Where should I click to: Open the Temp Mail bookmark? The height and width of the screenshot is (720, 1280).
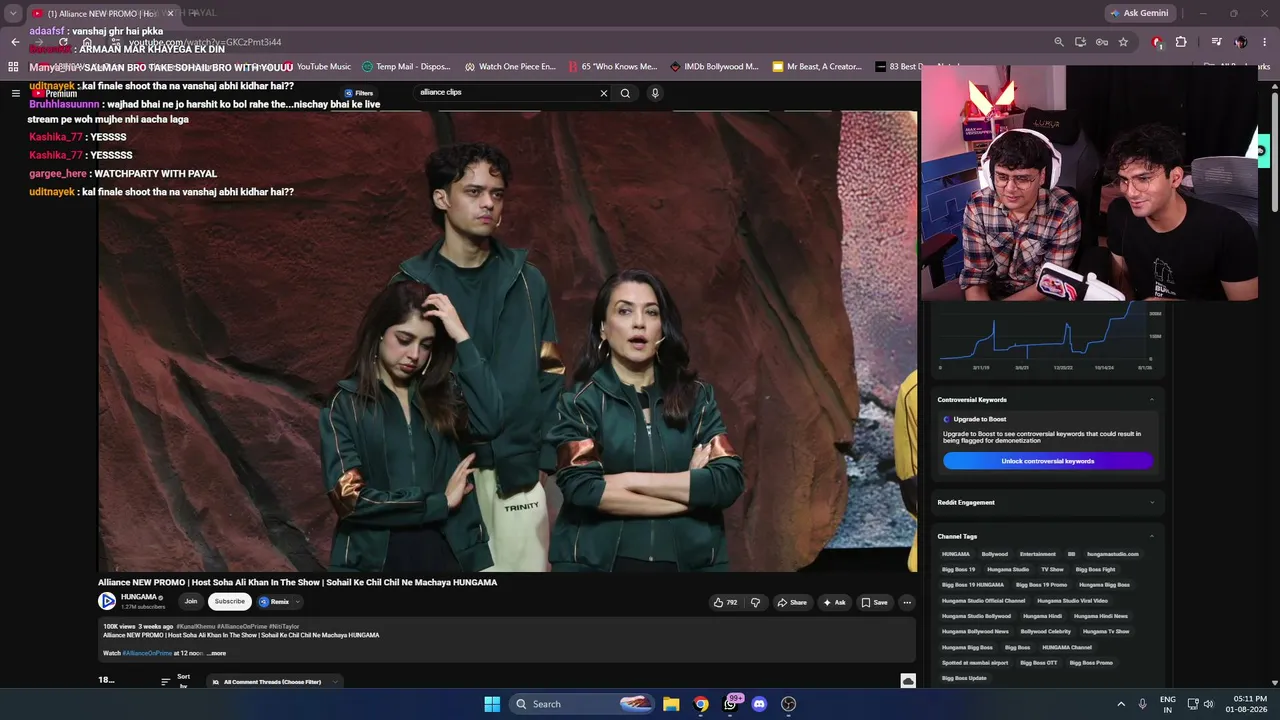point(406,67)
